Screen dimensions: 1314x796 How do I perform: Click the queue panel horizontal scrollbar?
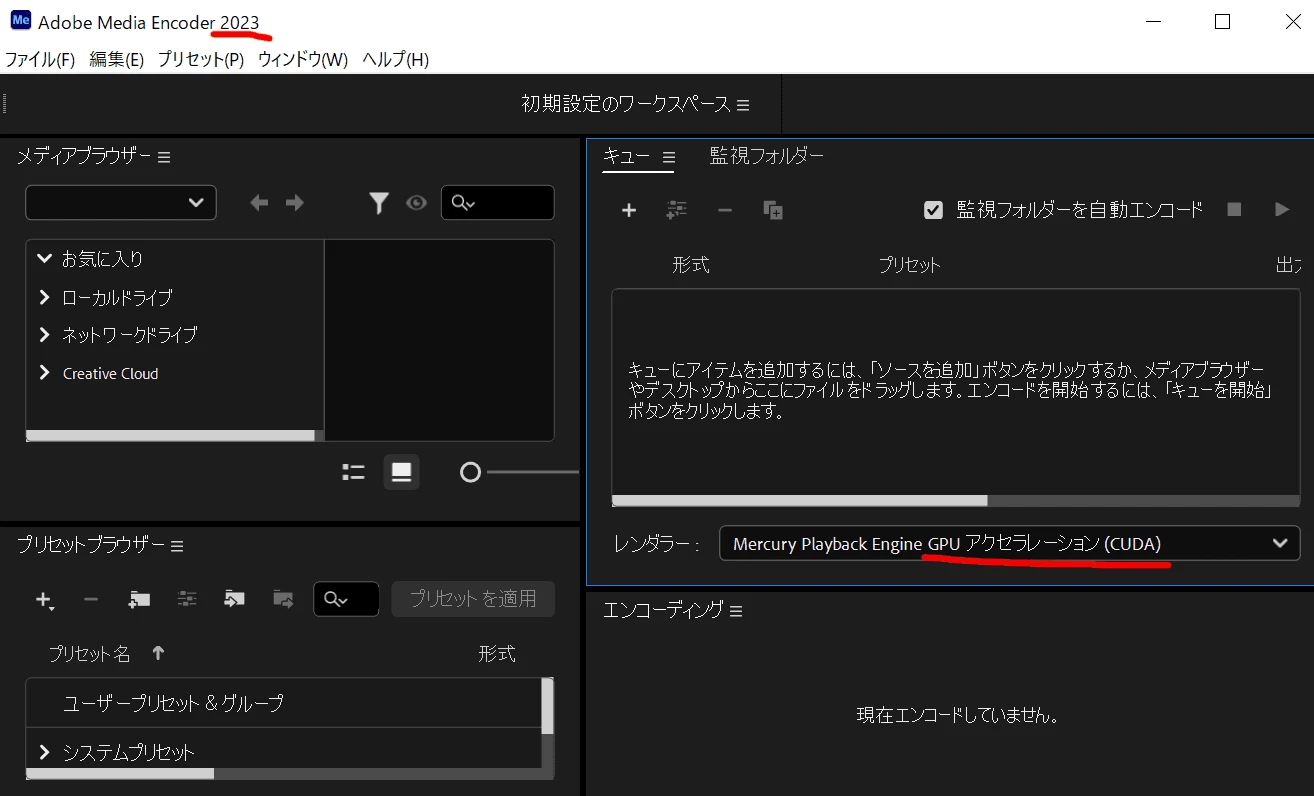tap(799, 500)
